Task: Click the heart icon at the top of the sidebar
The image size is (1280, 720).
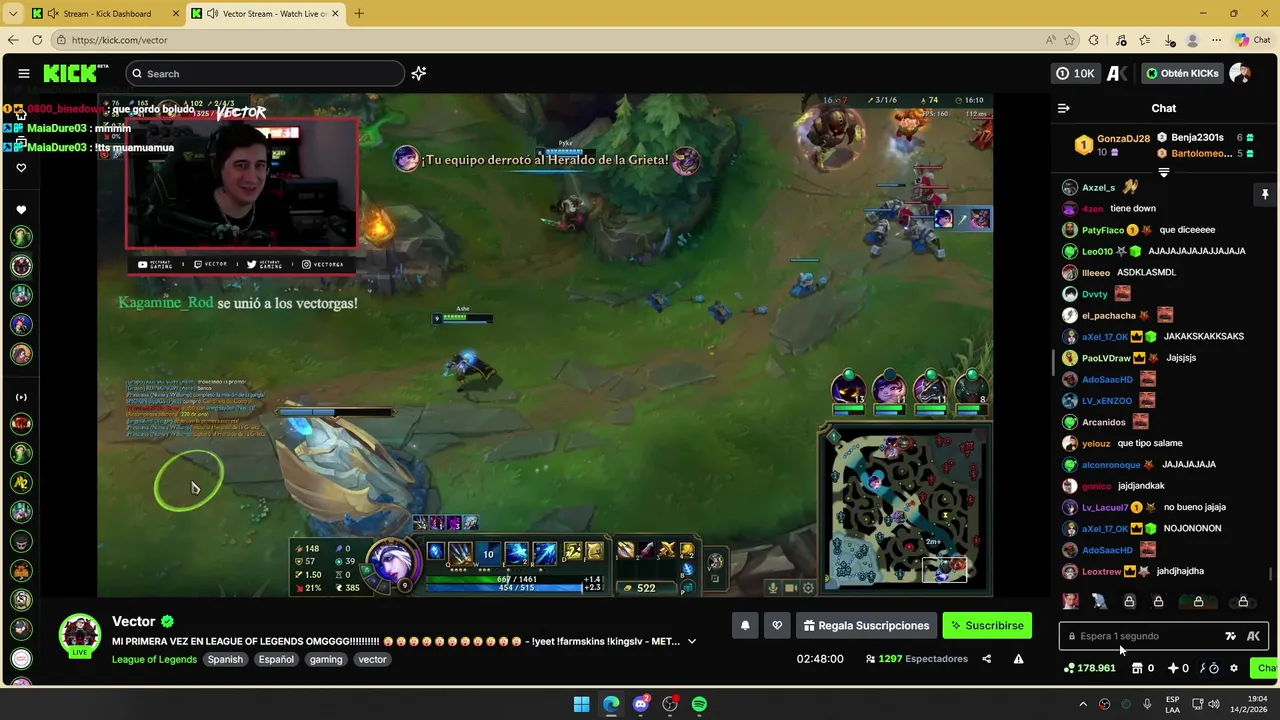Action: pyautogui.click(x=21, y=168)
